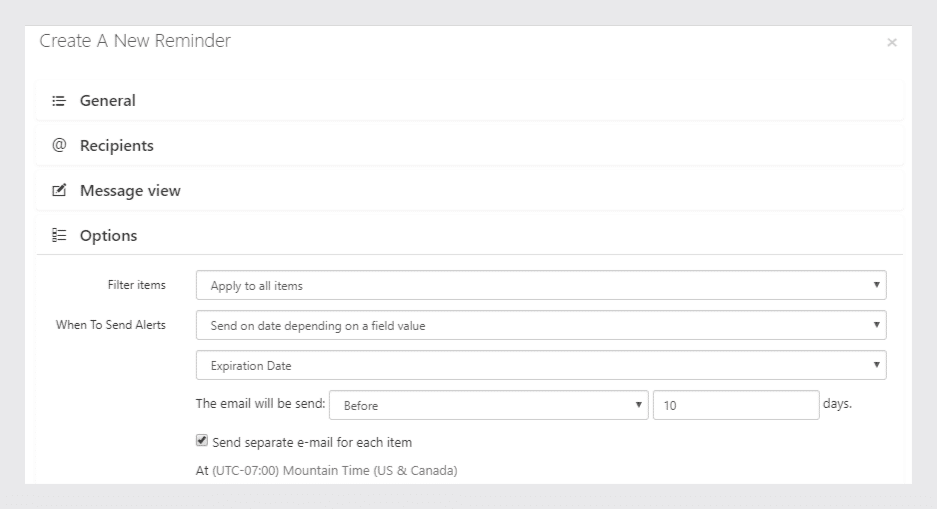Open the When To Send Alerts dropdown

tap(541, 325)
